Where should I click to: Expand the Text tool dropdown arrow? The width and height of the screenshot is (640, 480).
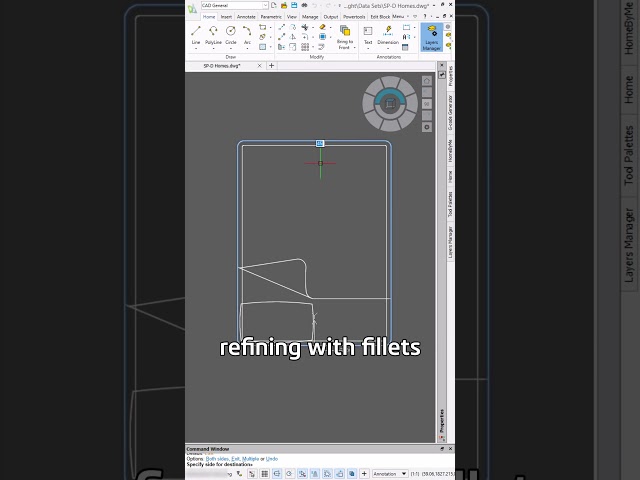tap(368, 49)
